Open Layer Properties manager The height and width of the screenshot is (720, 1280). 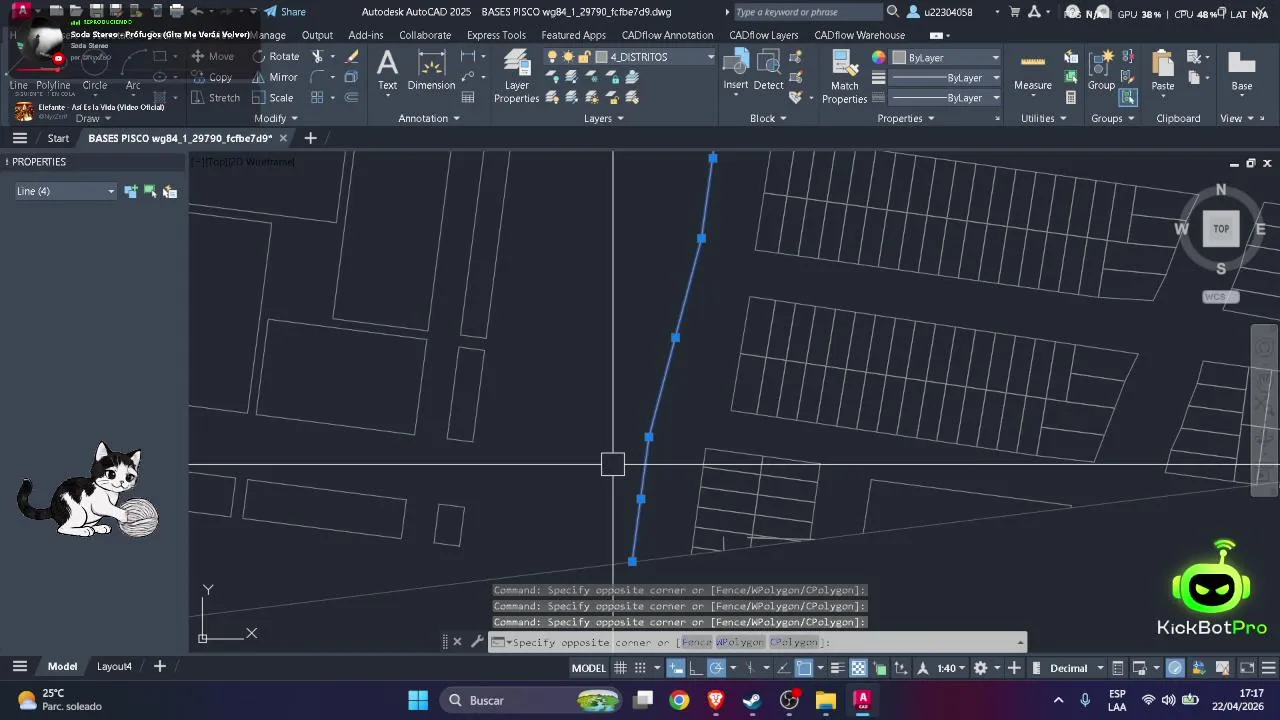click(516, 77)
